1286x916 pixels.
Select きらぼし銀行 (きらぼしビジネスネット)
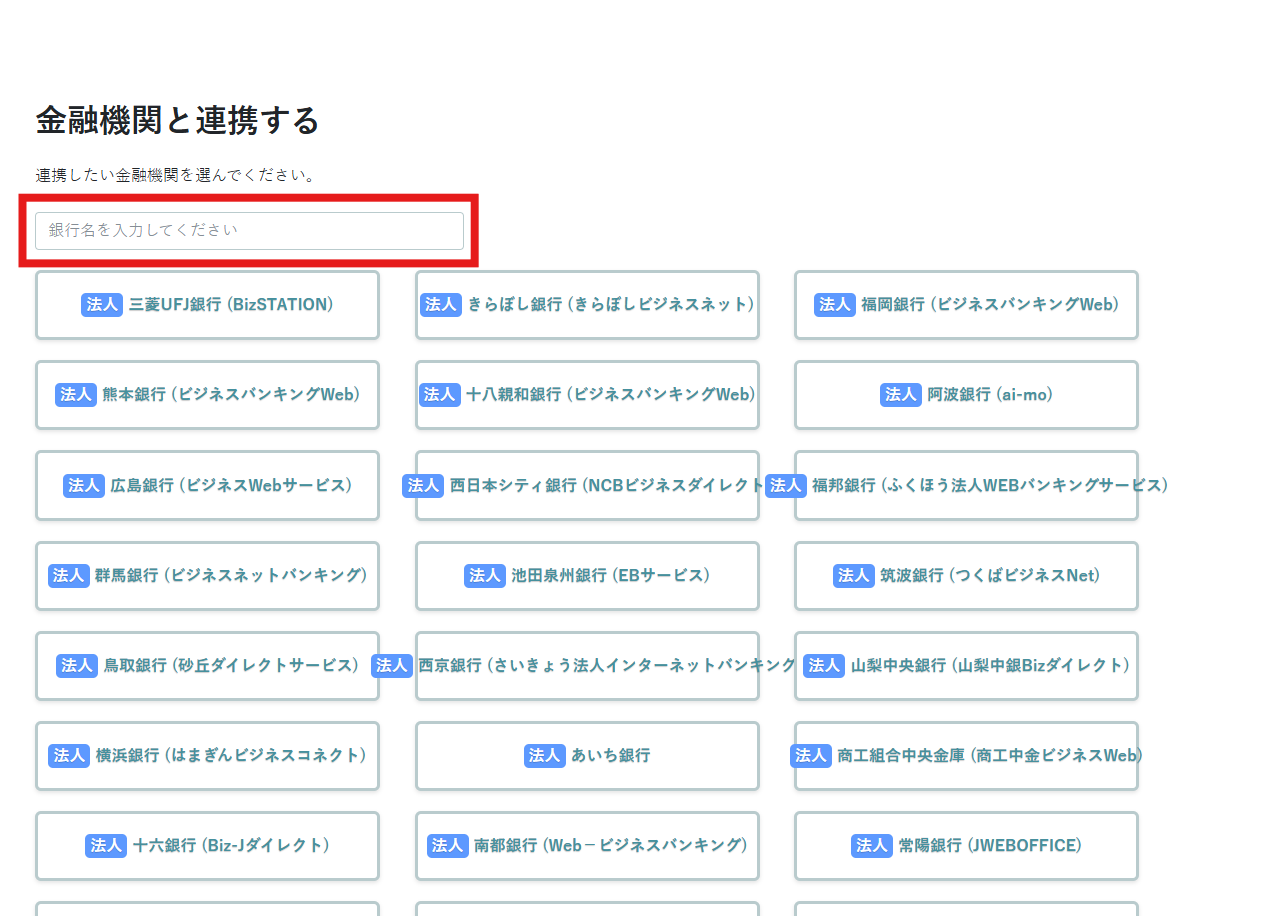(x=587, y=305)
